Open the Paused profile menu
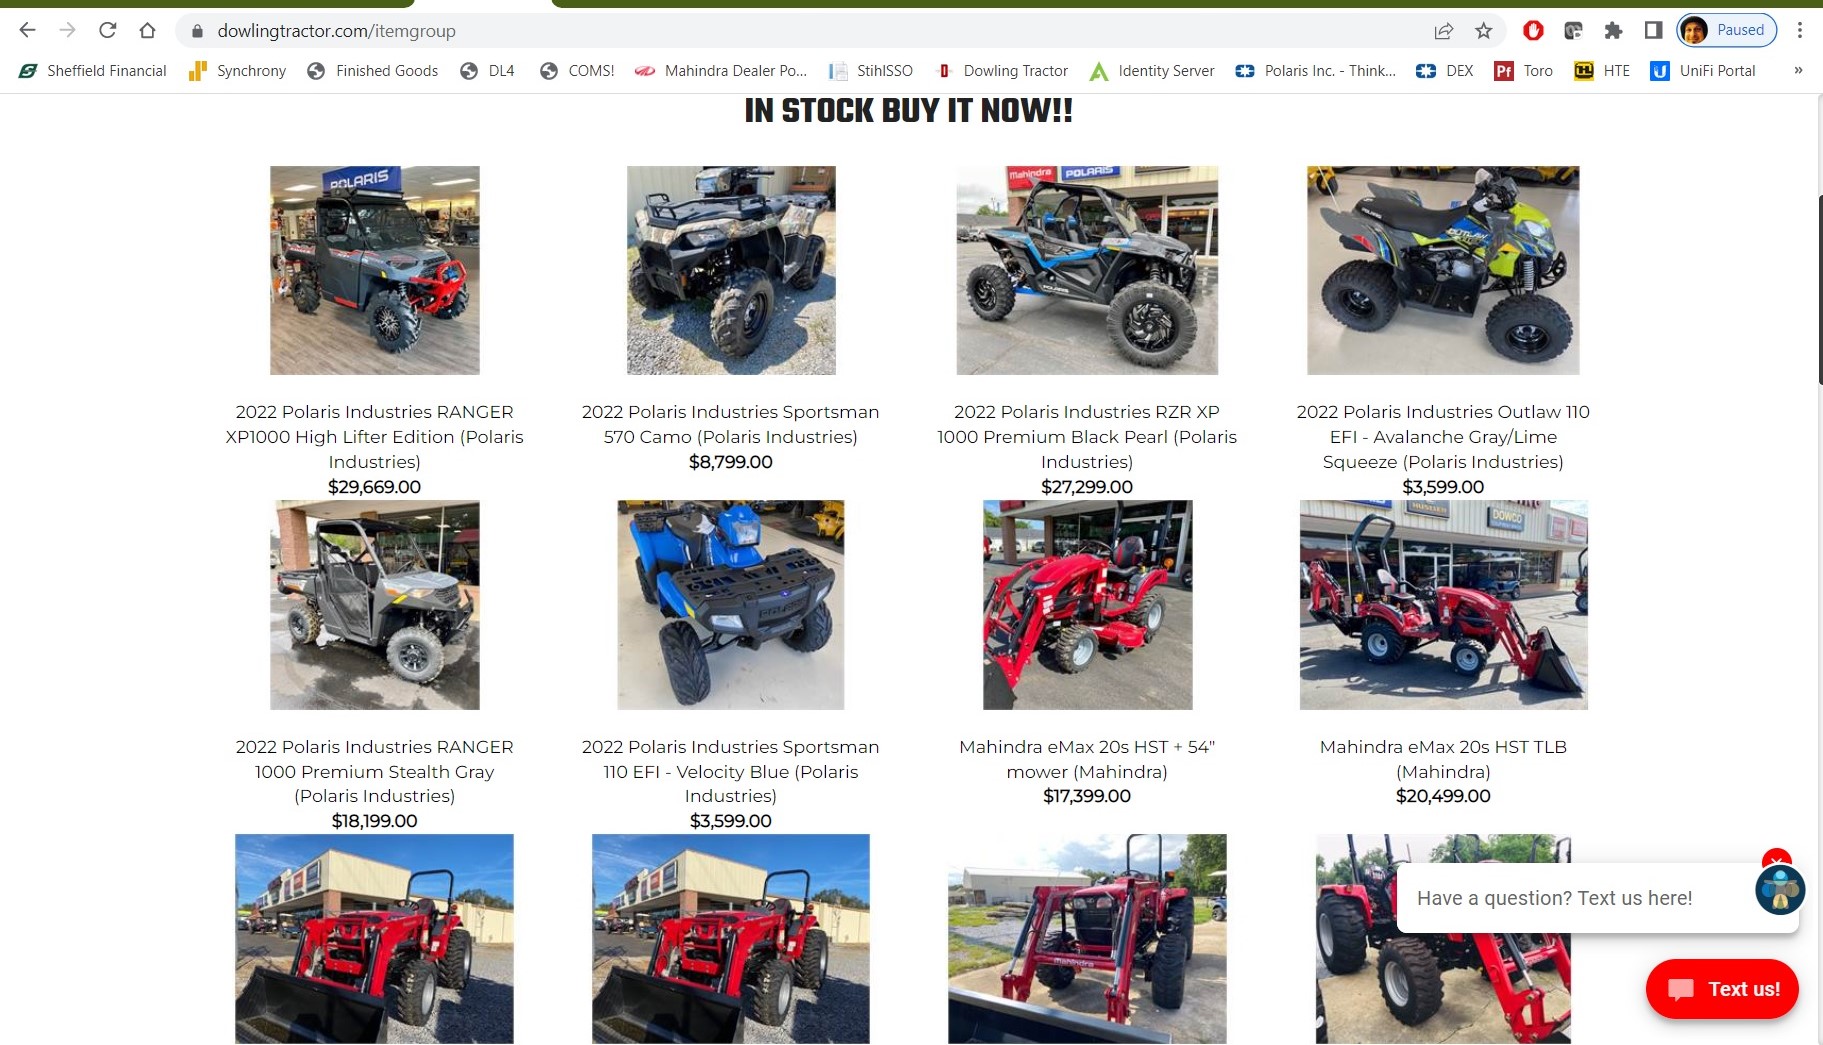Screen dimensions: 1823x1045 click(x=1727, y=30)
